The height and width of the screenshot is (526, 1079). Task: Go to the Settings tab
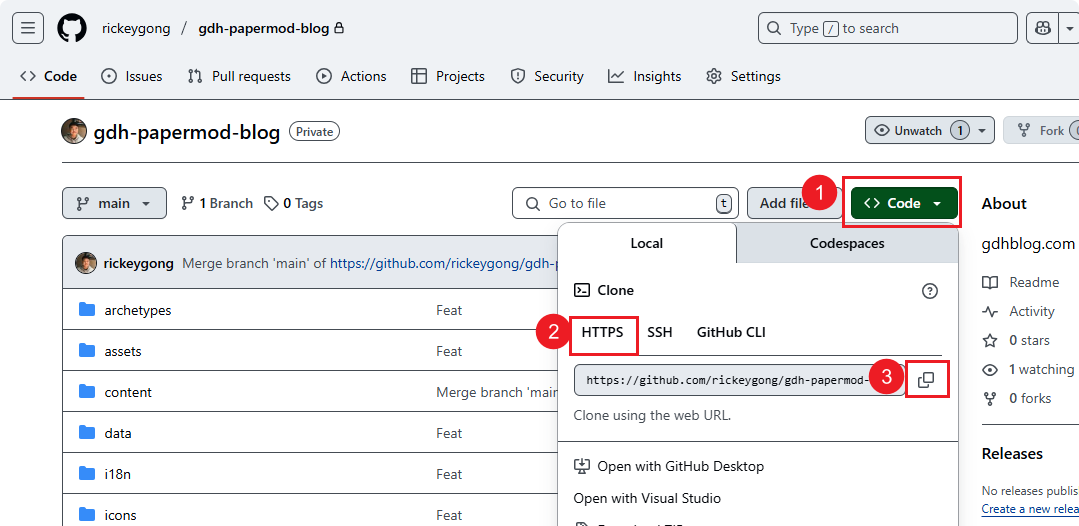pyautogui.click(x=743, y=76)
